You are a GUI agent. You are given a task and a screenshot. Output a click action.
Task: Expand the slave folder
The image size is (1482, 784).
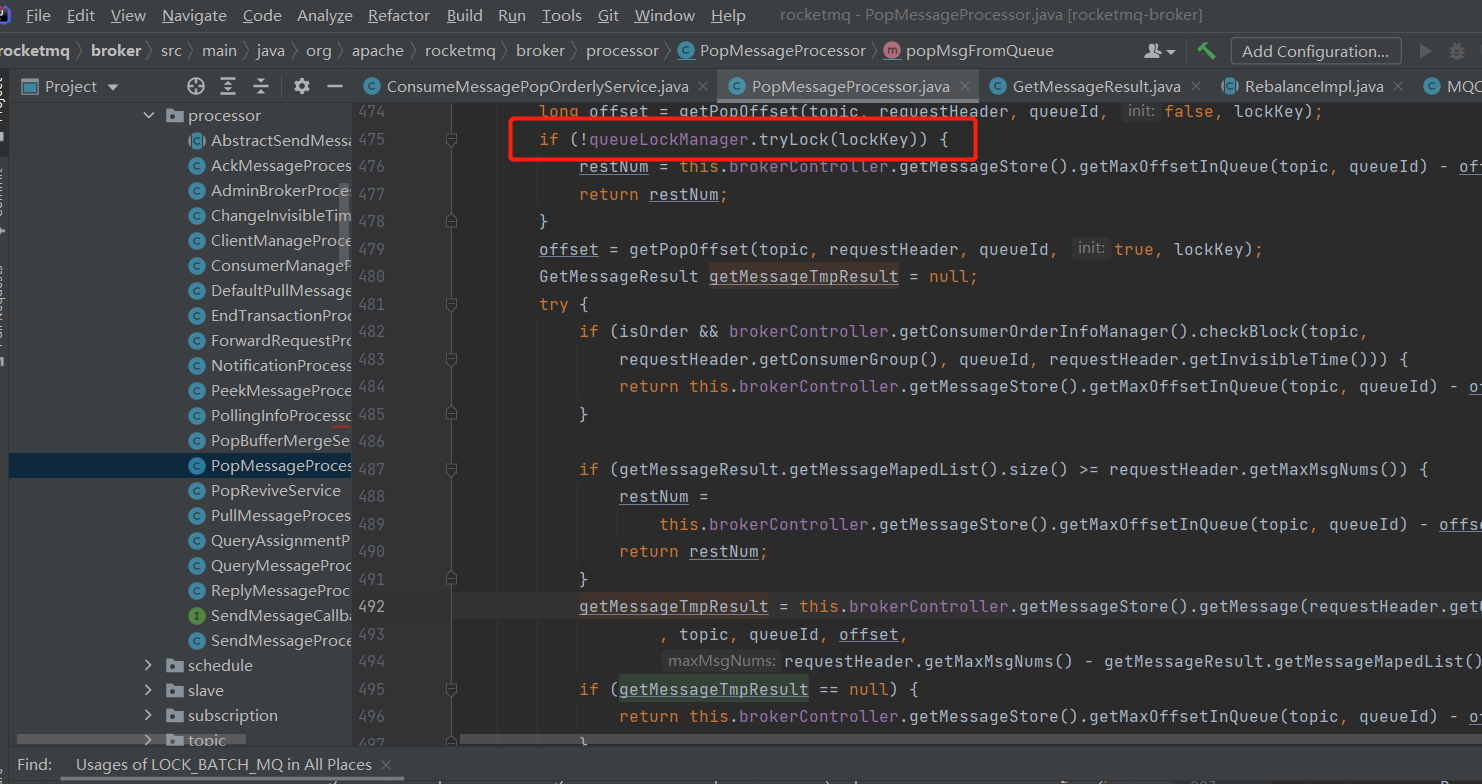tap(149, 691)
